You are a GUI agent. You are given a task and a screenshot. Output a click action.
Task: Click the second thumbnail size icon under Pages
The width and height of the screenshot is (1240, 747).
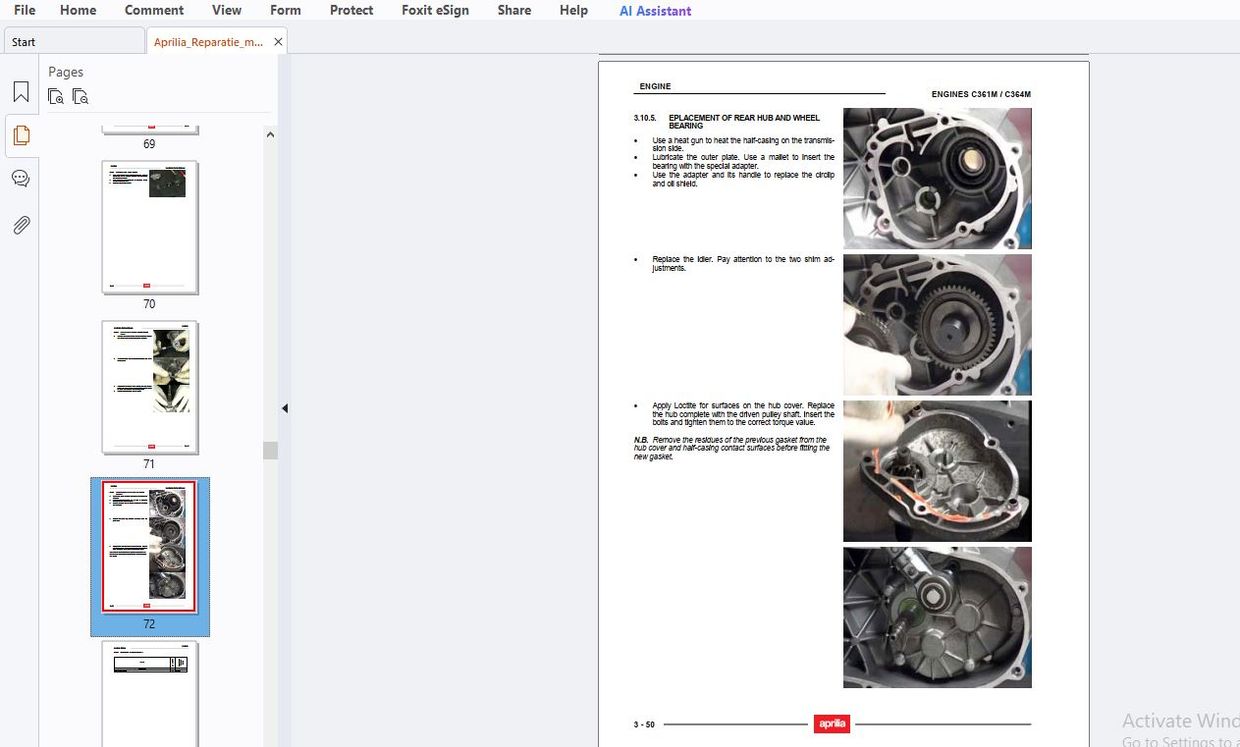click(80, 96)
